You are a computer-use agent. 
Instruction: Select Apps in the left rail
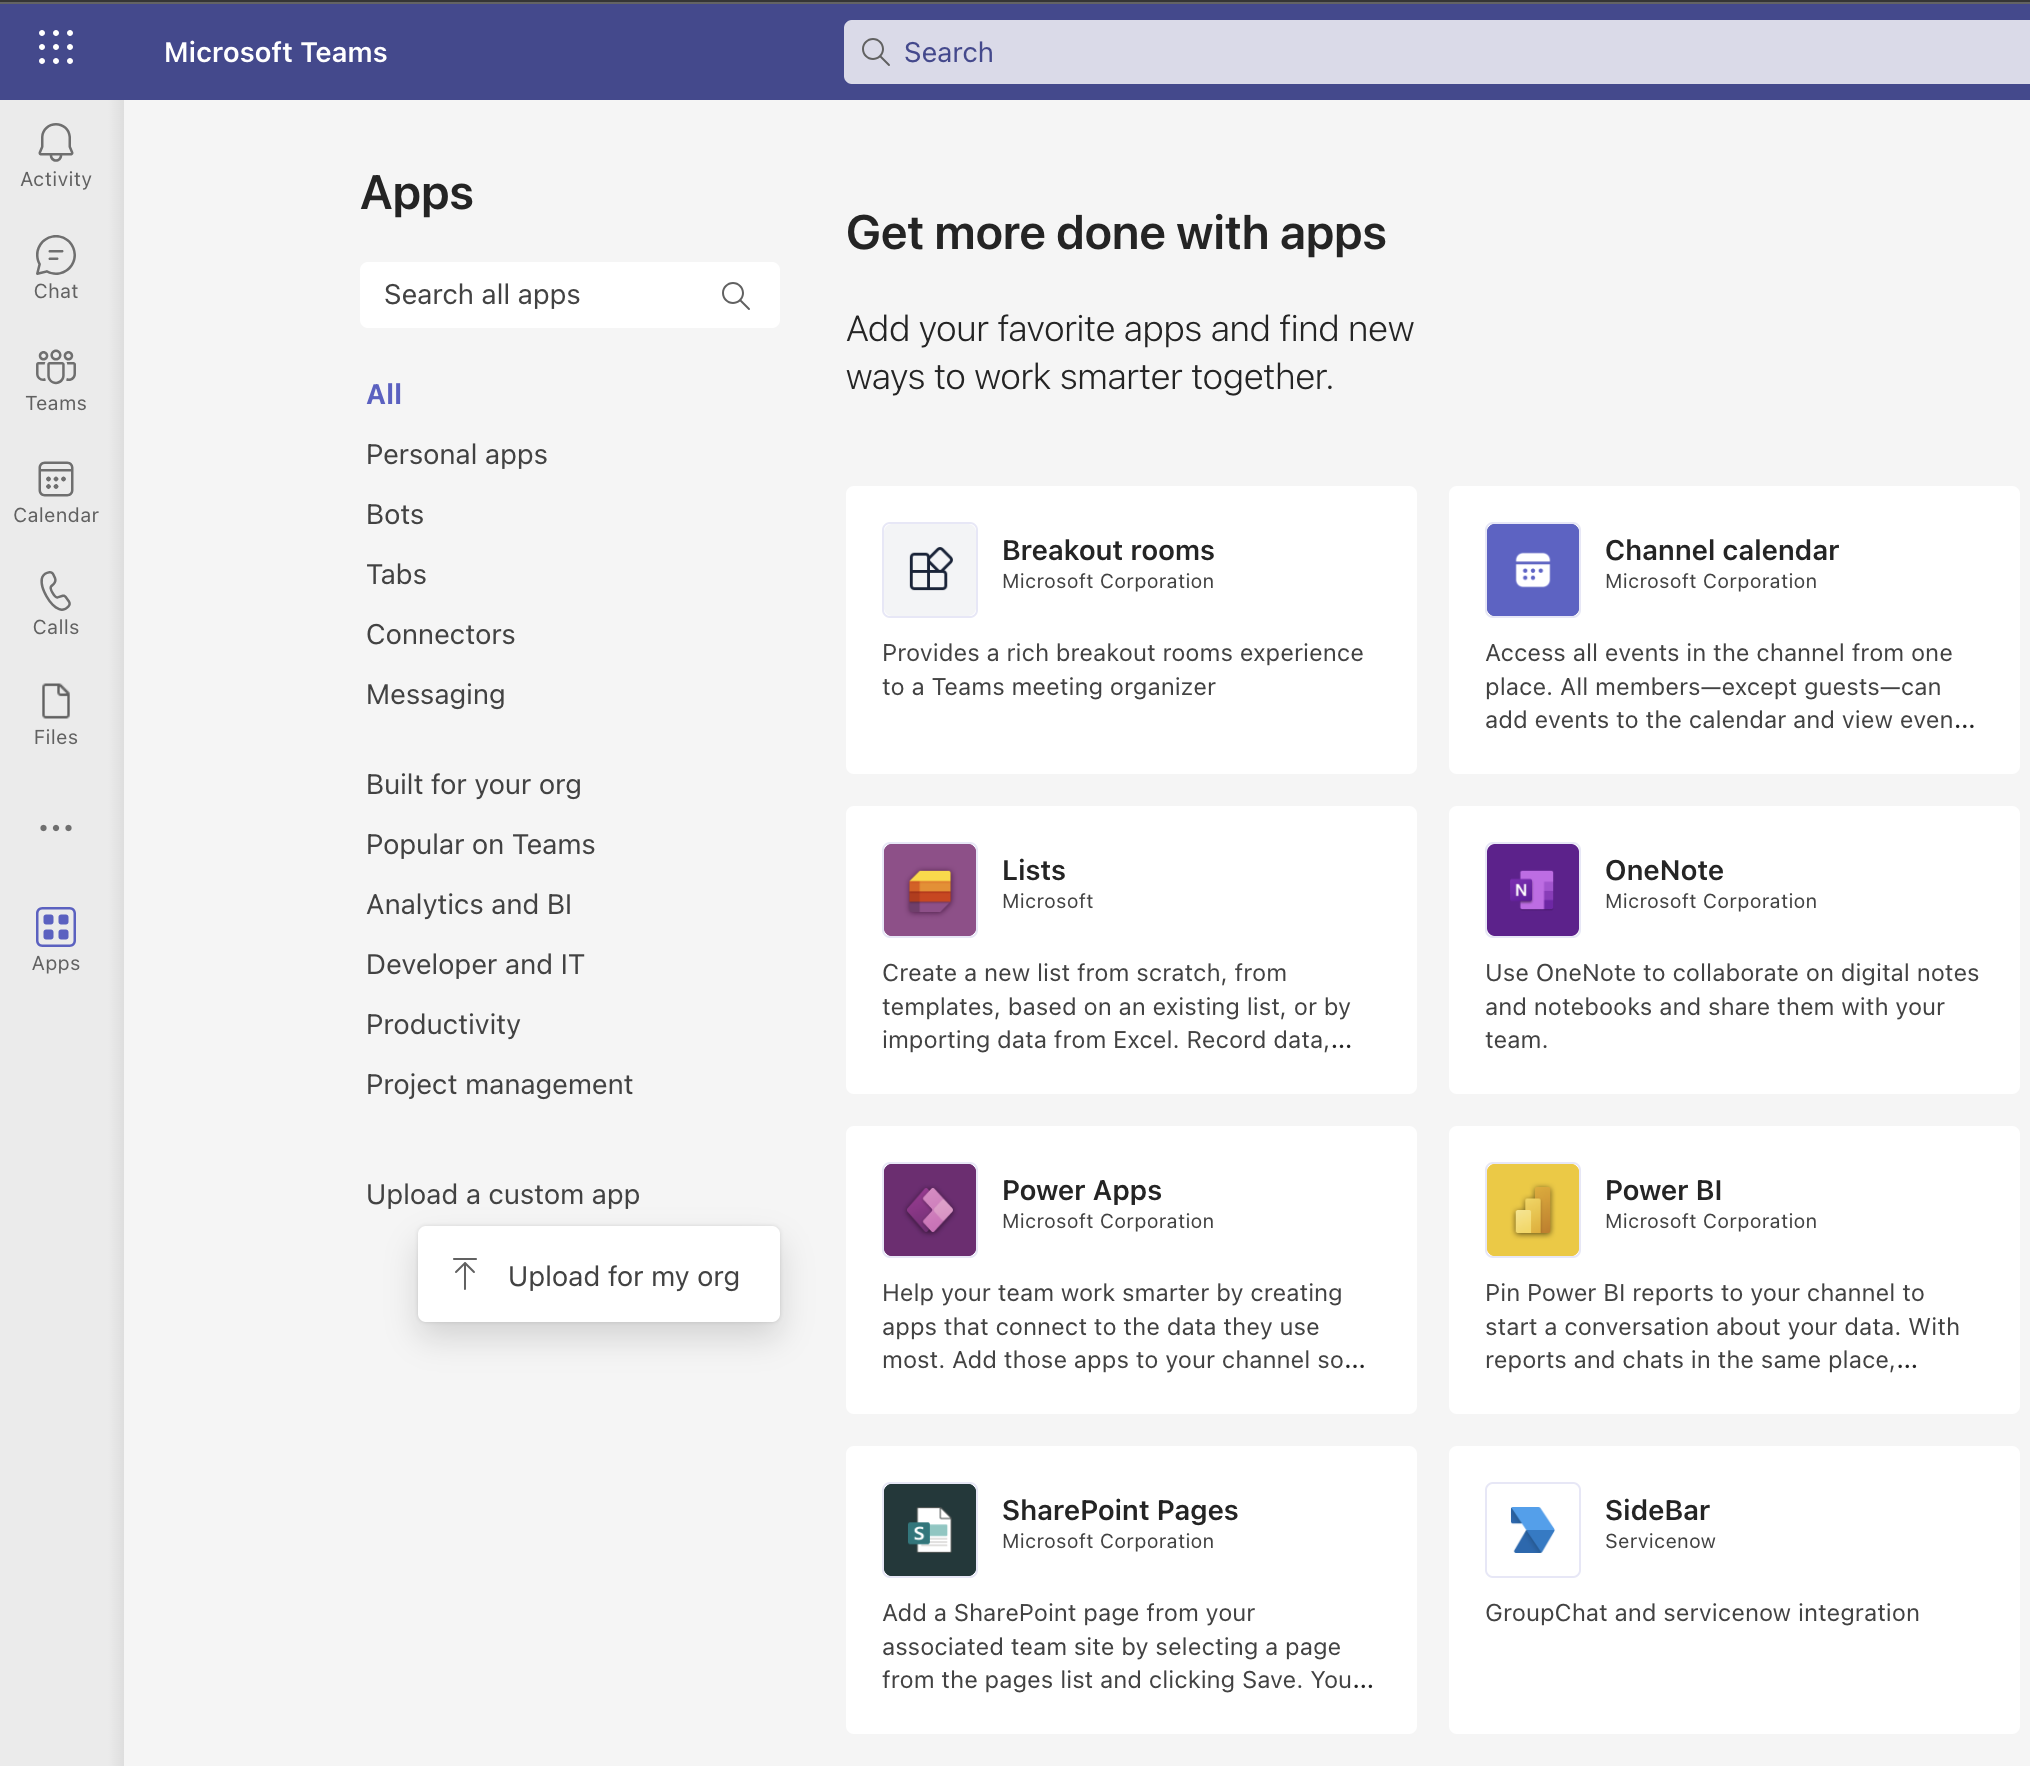(56, 940)
